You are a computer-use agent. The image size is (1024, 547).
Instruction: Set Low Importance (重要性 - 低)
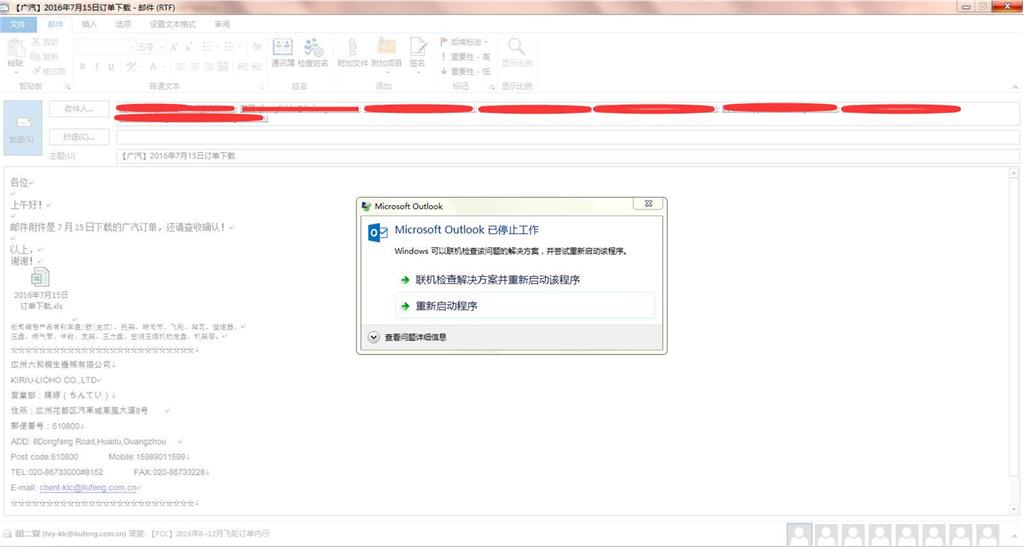coord(466,71)
